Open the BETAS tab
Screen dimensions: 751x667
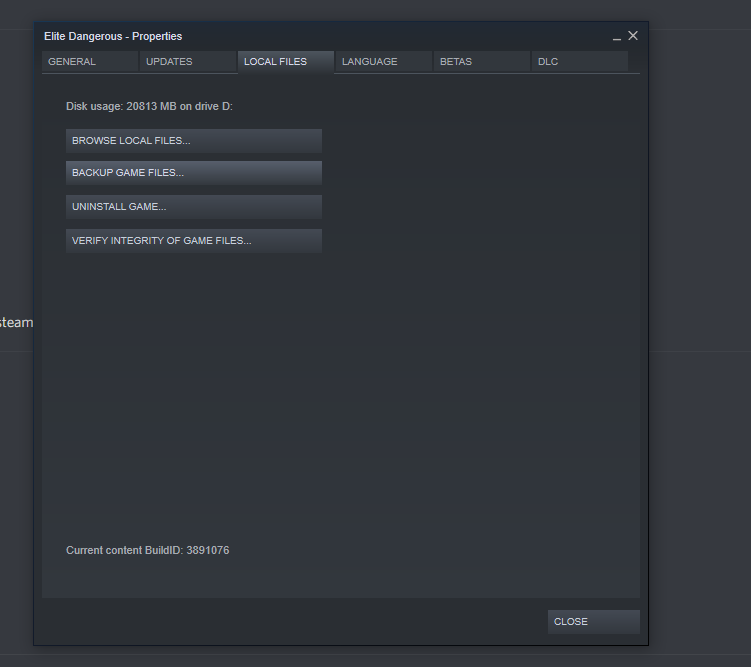(x=482, y=62)
